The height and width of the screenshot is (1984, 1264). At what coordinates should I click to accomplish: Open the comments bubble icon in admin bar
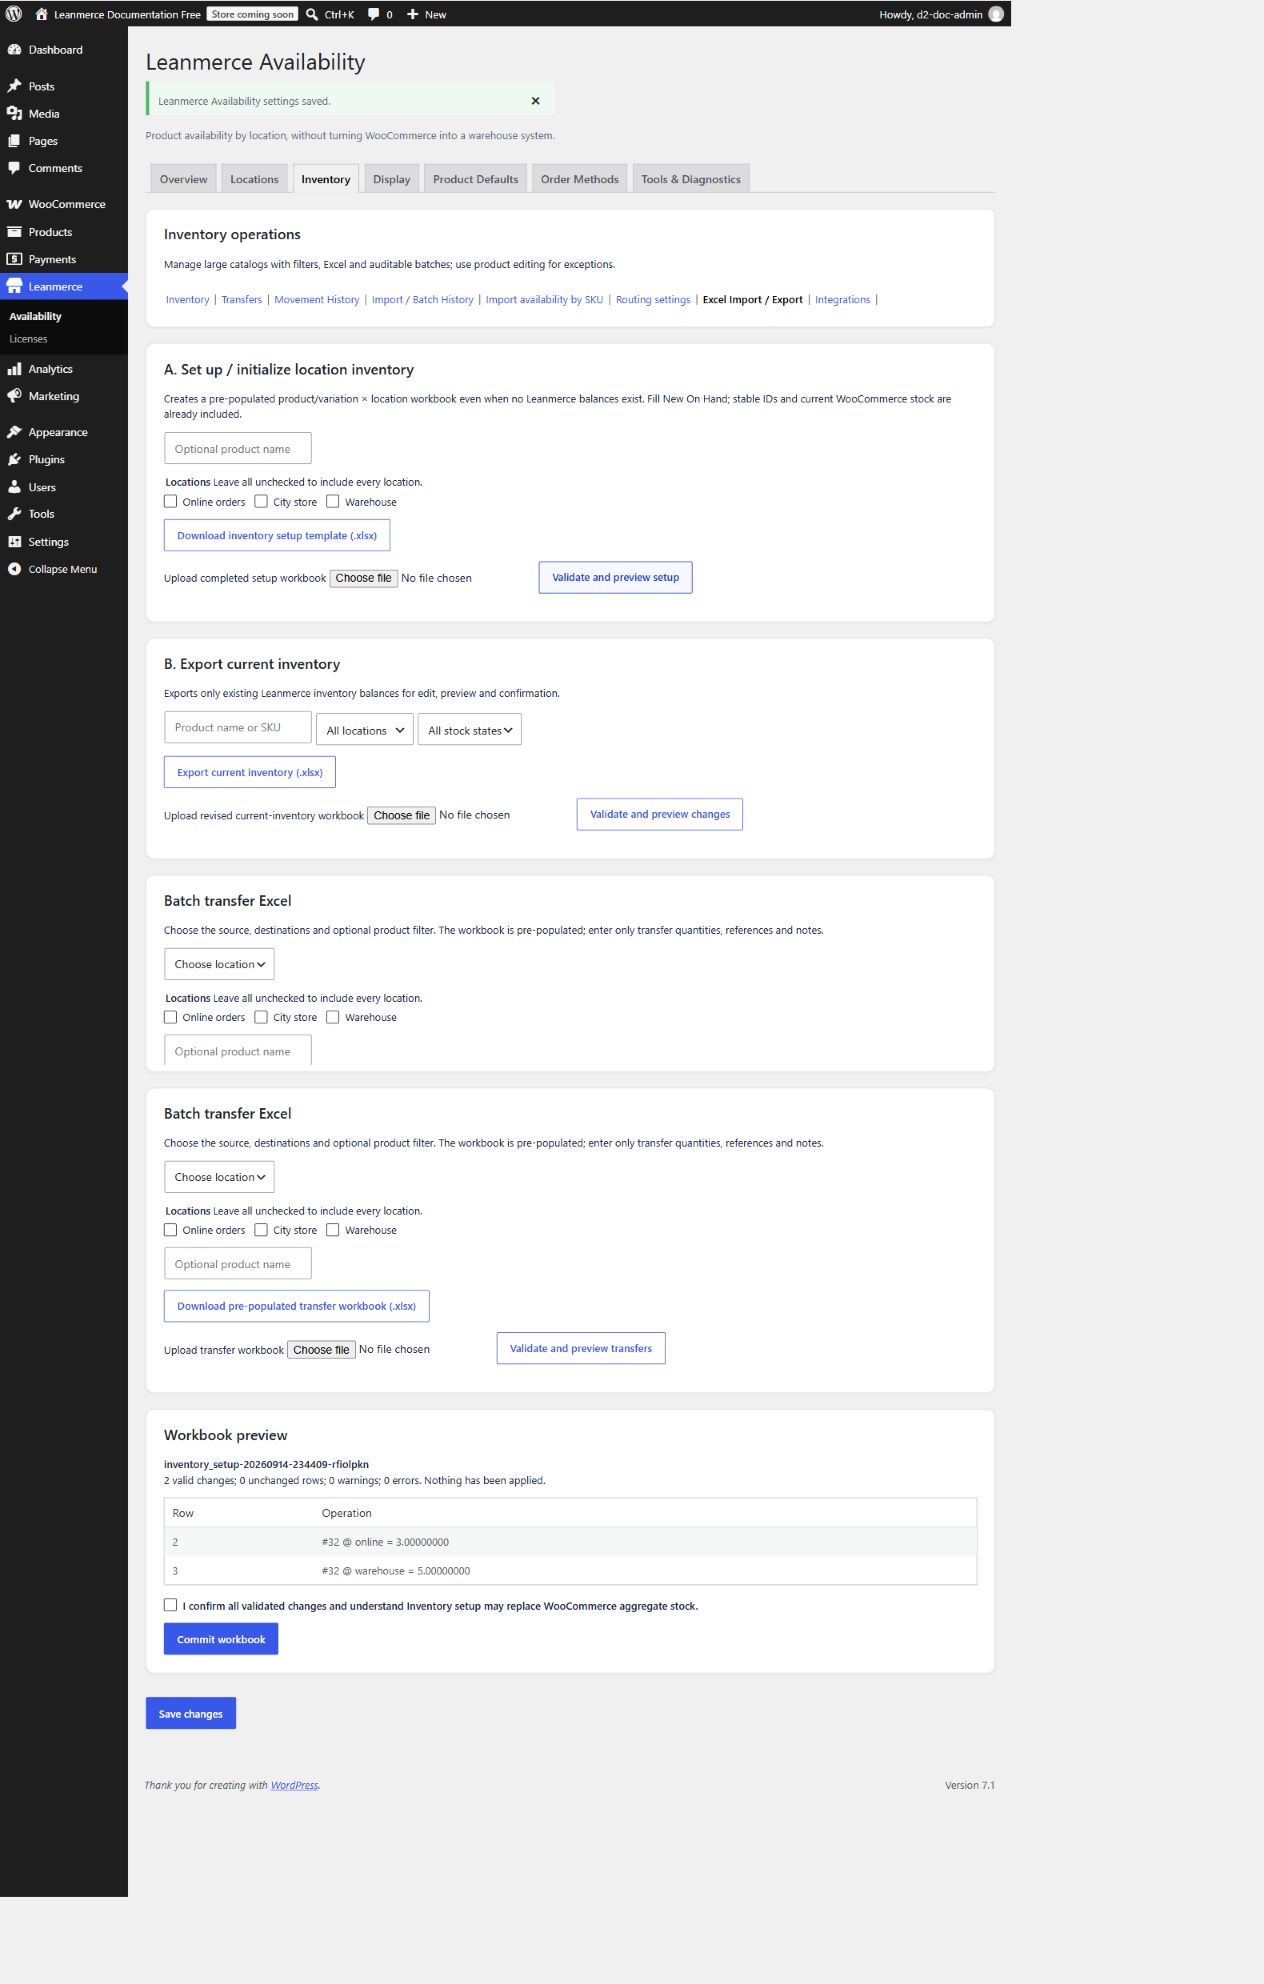click(x=373, y=14)
